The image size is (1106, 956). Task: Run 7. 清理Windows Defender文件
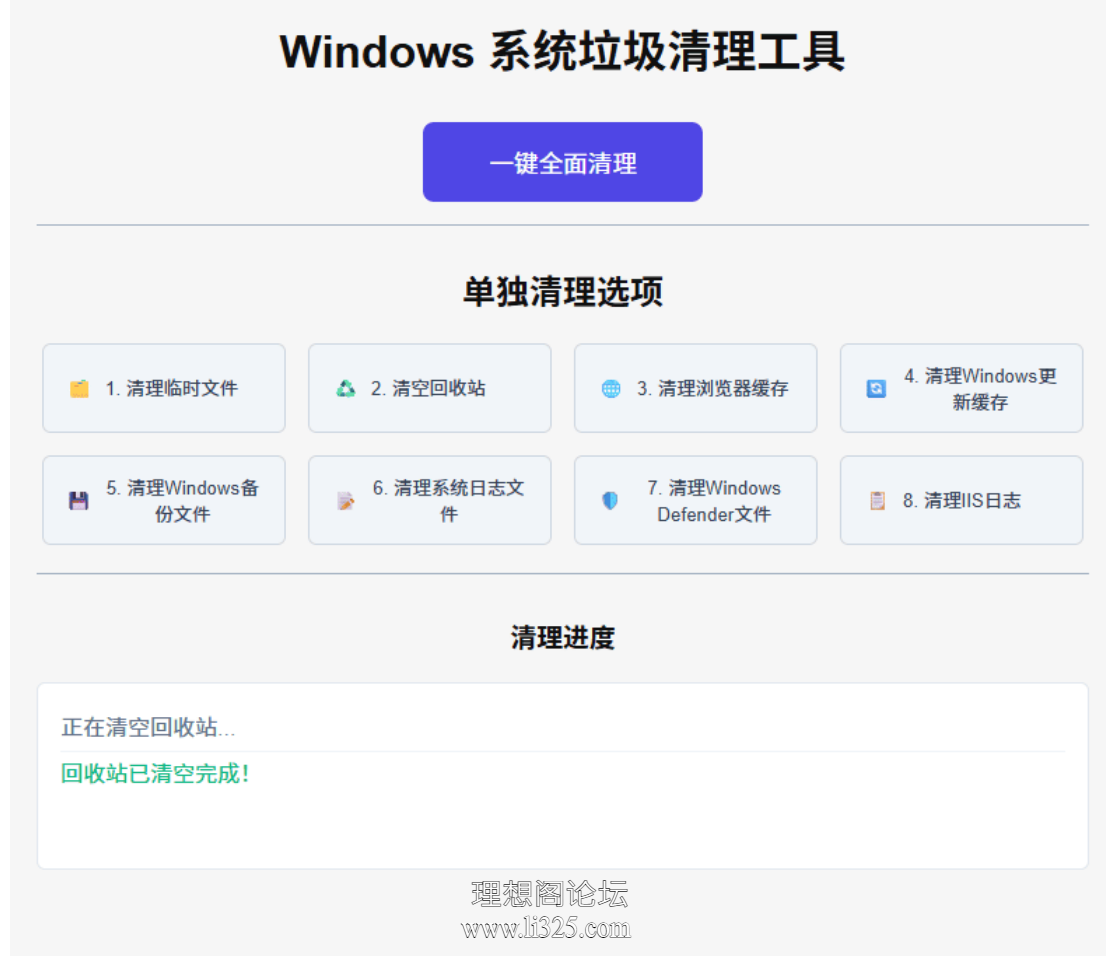coord(695,500)
